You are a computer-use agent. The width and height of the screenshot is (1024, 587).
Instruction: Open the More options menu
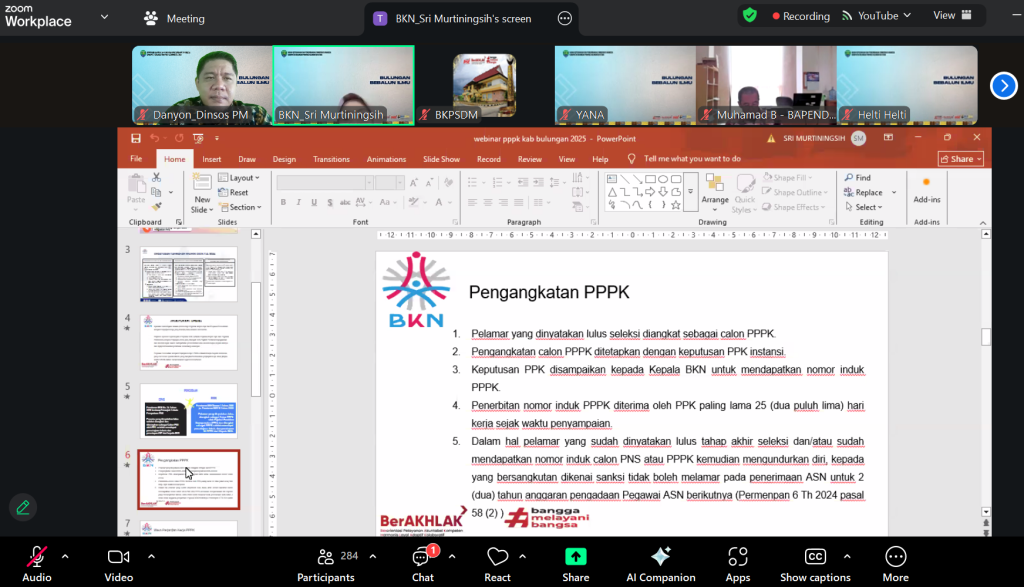coord(895,558)
